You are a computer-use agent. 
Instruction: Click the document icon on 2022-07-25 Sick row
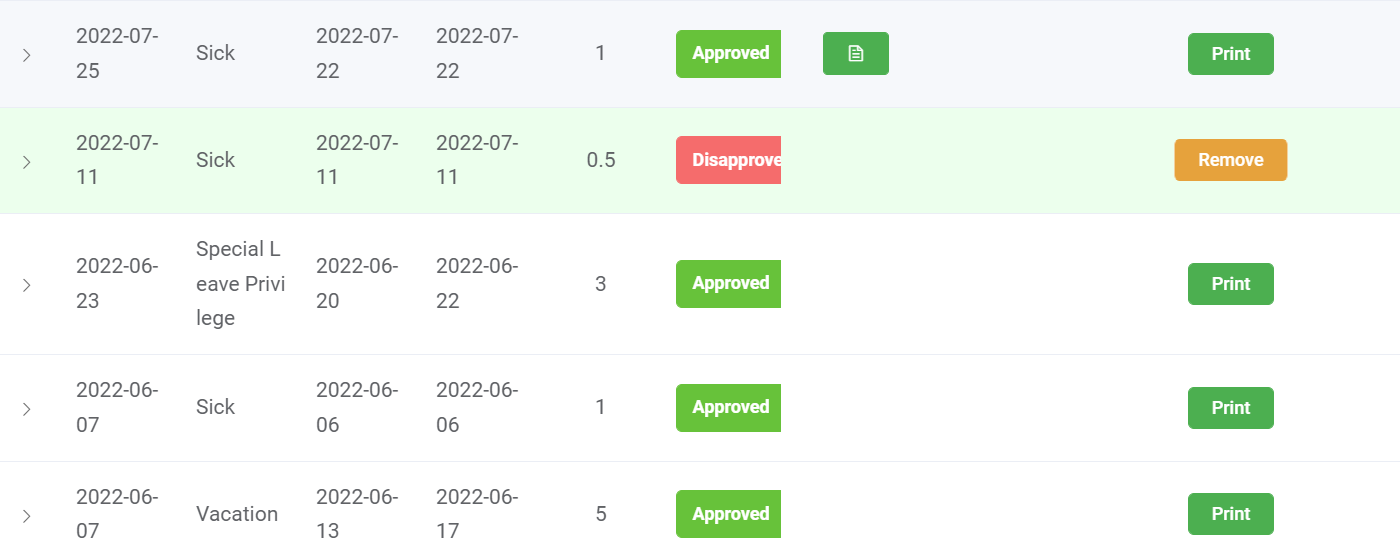pos(855,54)
